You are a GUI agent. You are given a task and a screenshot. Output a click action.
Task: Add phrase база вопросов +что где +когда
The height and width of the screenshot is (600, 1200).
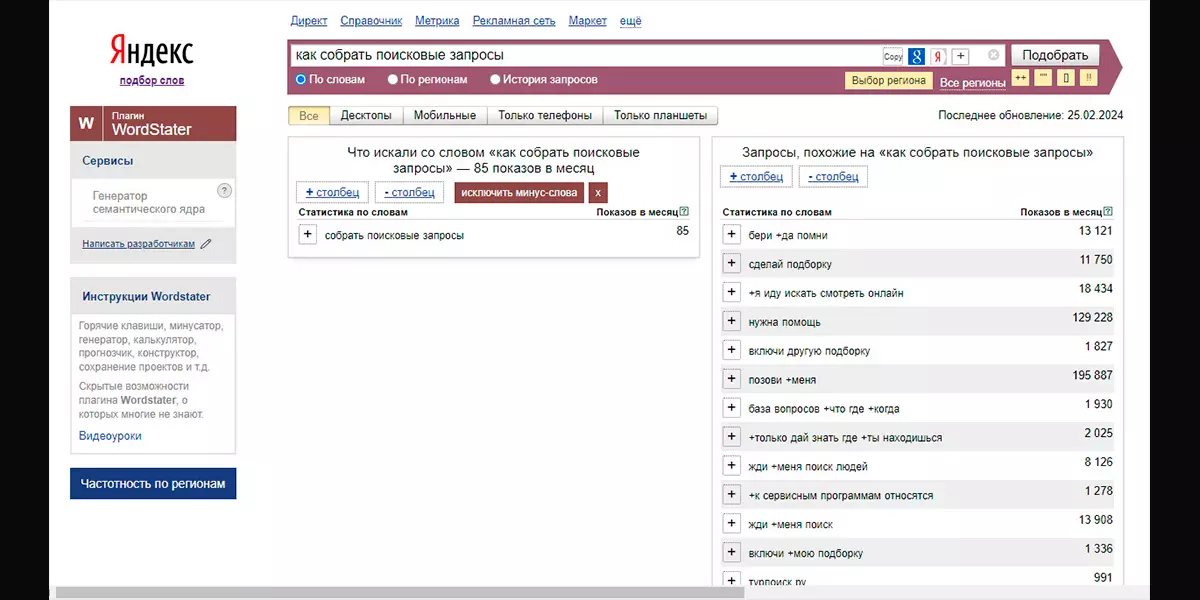coord(732,408)
